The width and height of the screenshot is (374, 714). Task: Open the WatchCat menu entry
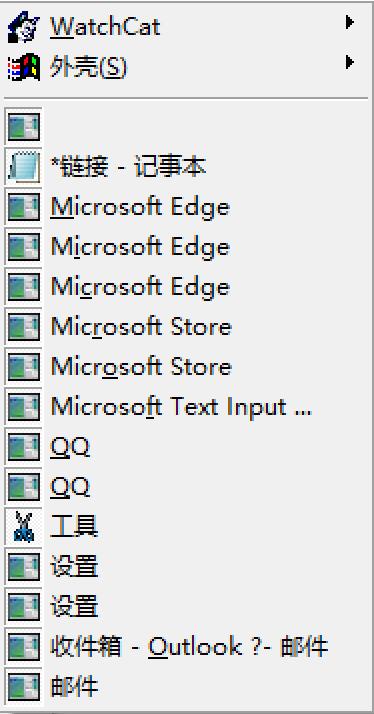pos(187,28)
